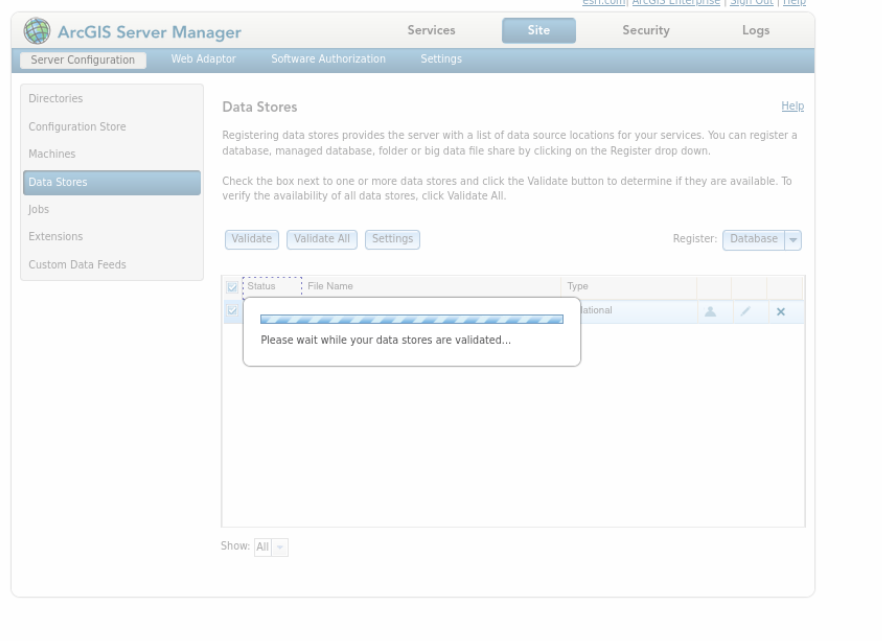The image size is (882, 641).
Task: Open data store permissions person icon
Action: pyautogui.click(x=710, y=312)
